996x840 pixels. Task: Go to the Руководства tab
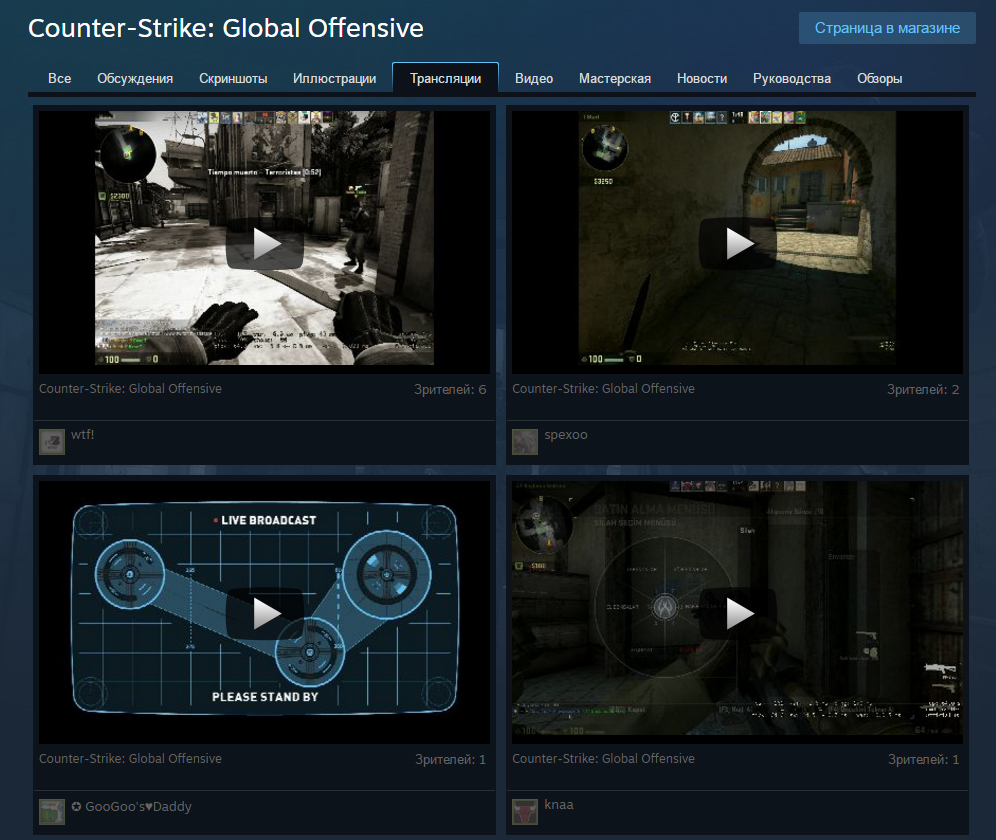click(791, 78)
